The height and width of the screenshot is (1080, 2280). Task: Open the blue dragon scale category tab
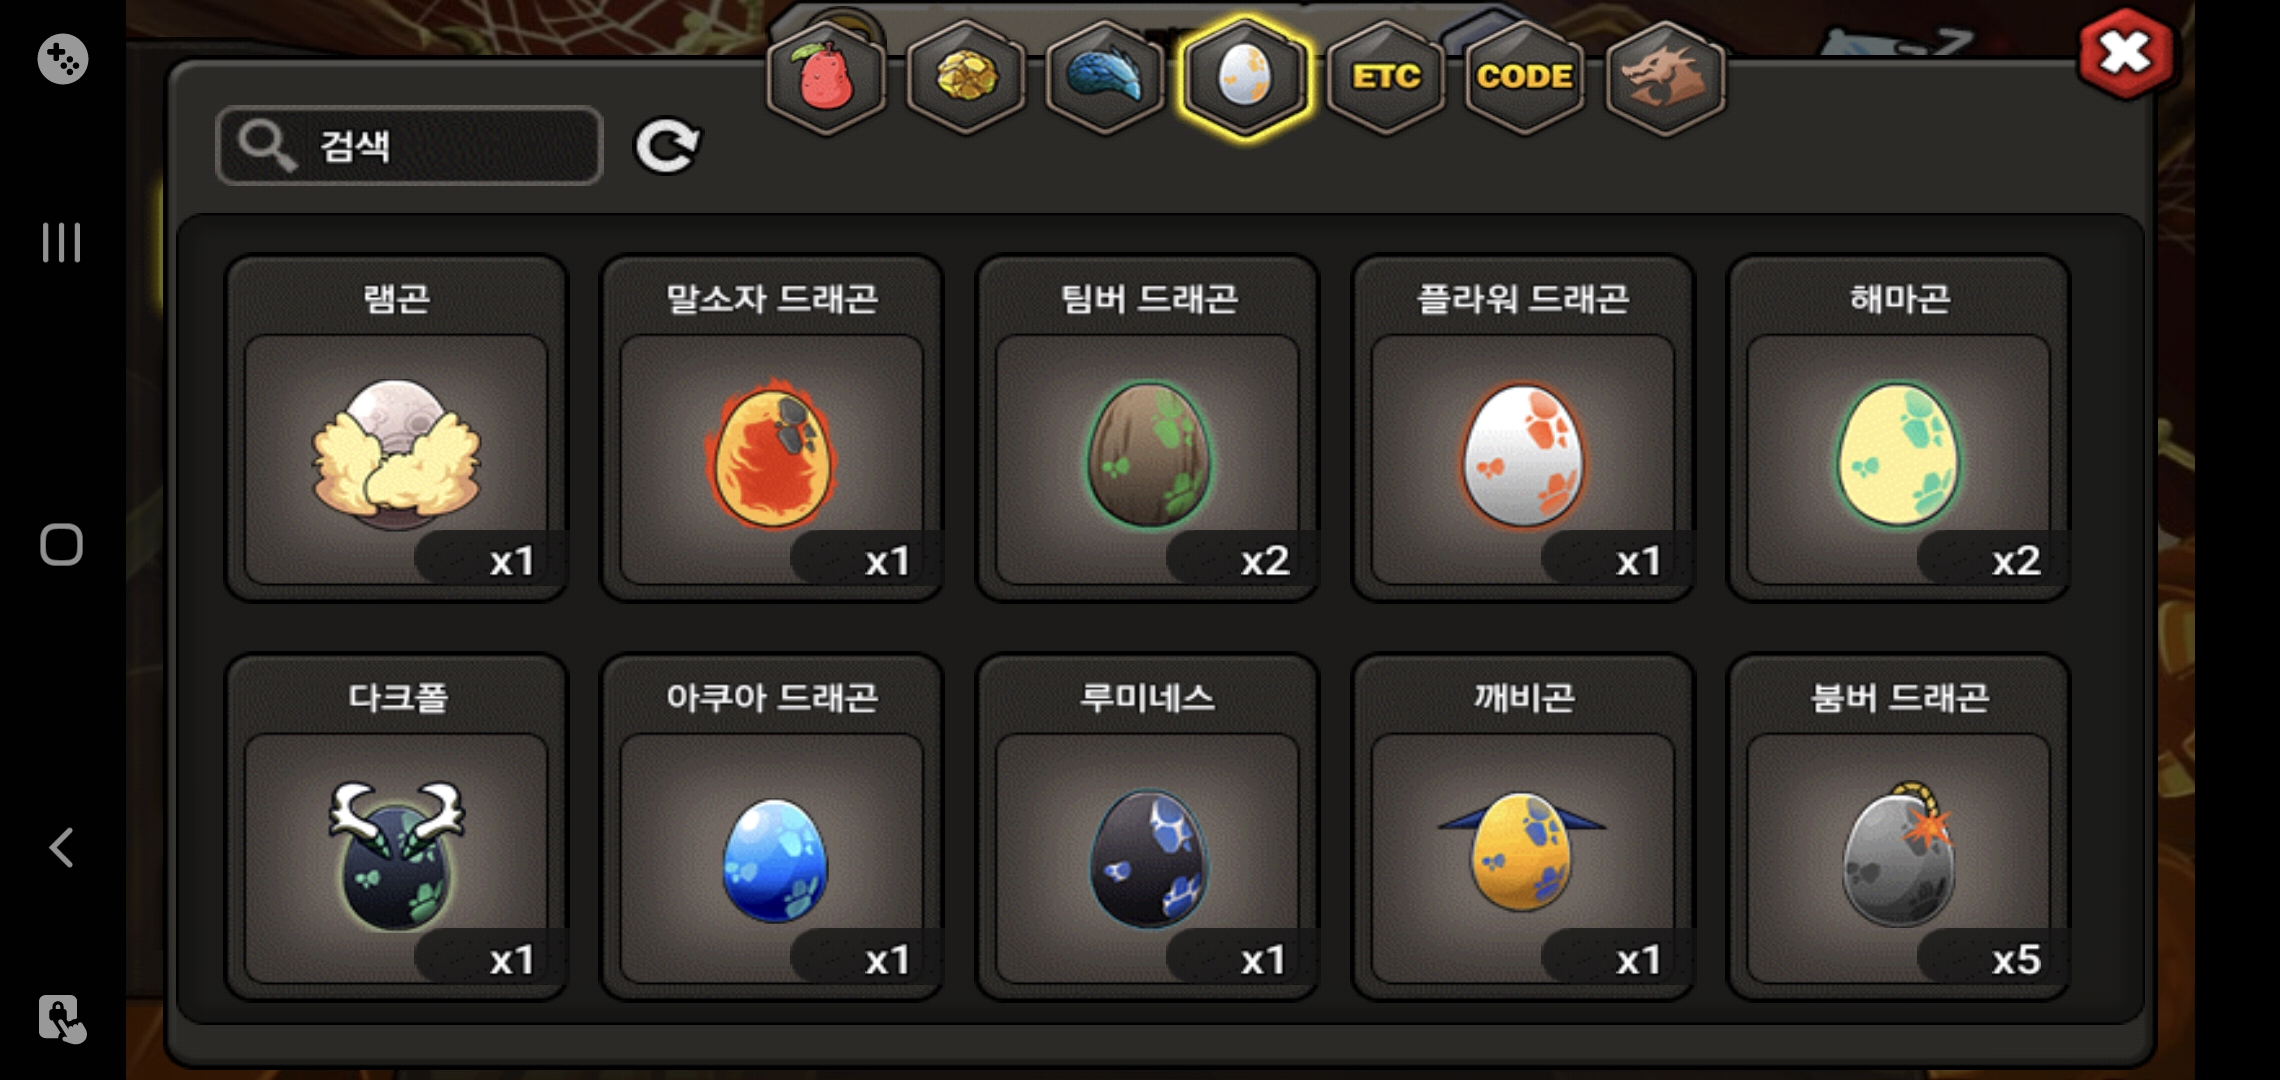pos(1104,77)
